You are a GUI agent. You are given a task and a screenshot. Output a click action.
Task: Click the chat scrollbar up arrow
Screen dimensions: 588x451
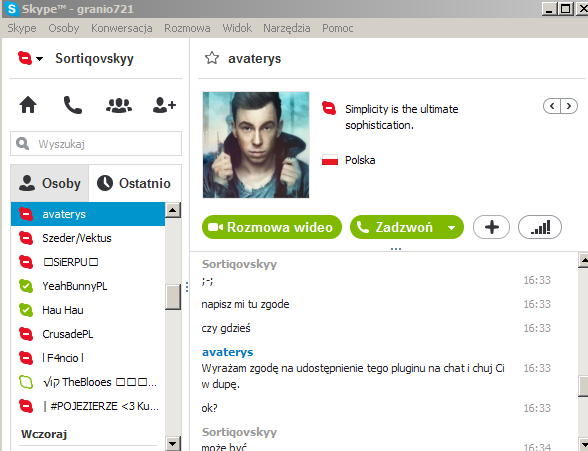pyautogui.click(x=584, y=260)
